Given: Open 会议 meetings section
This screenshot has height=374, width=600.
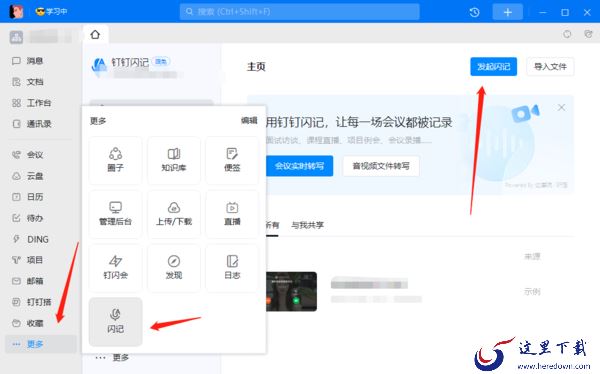Looking at the screenshot, I should pos(28,155).
